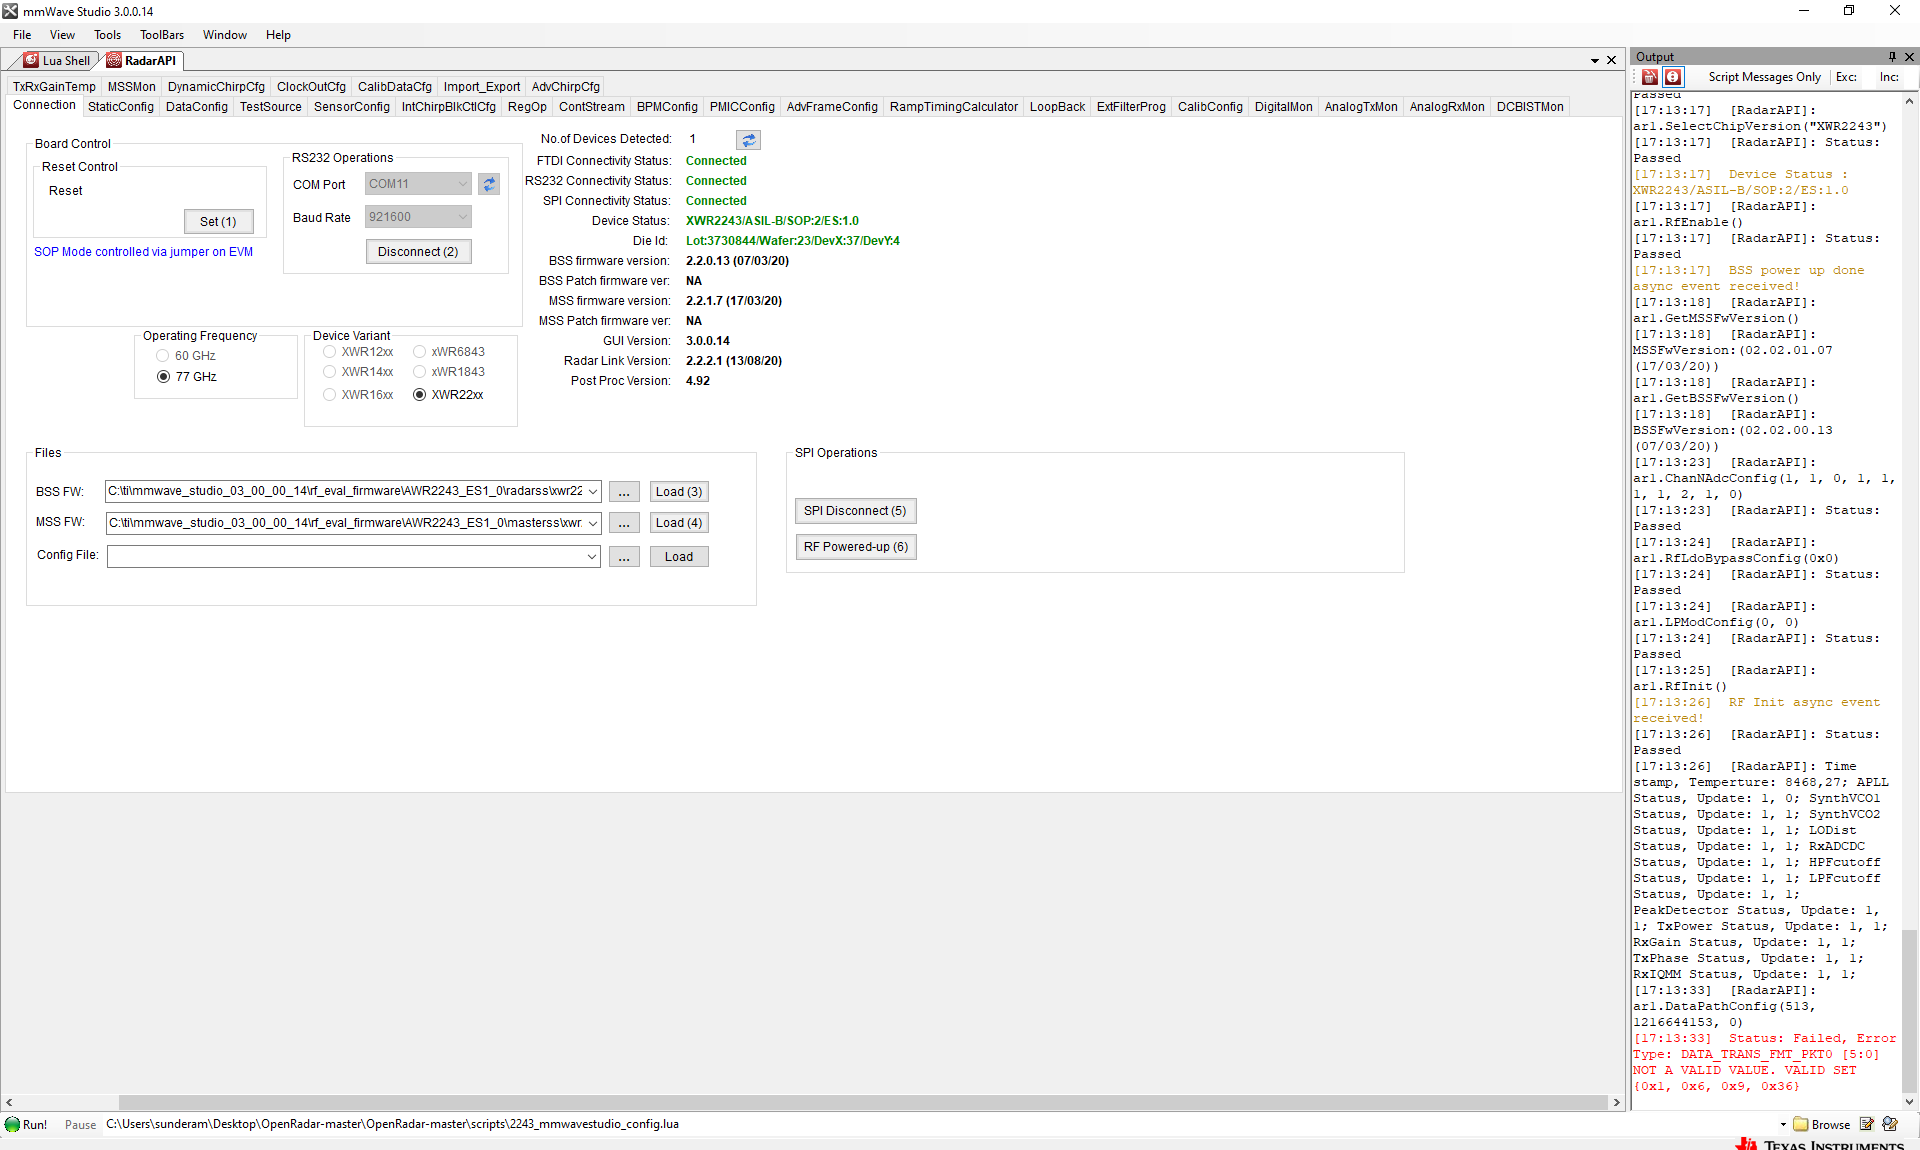Screen dimensions: 1920x1150
Task: Open the File menu
Action: coord(22,35)
